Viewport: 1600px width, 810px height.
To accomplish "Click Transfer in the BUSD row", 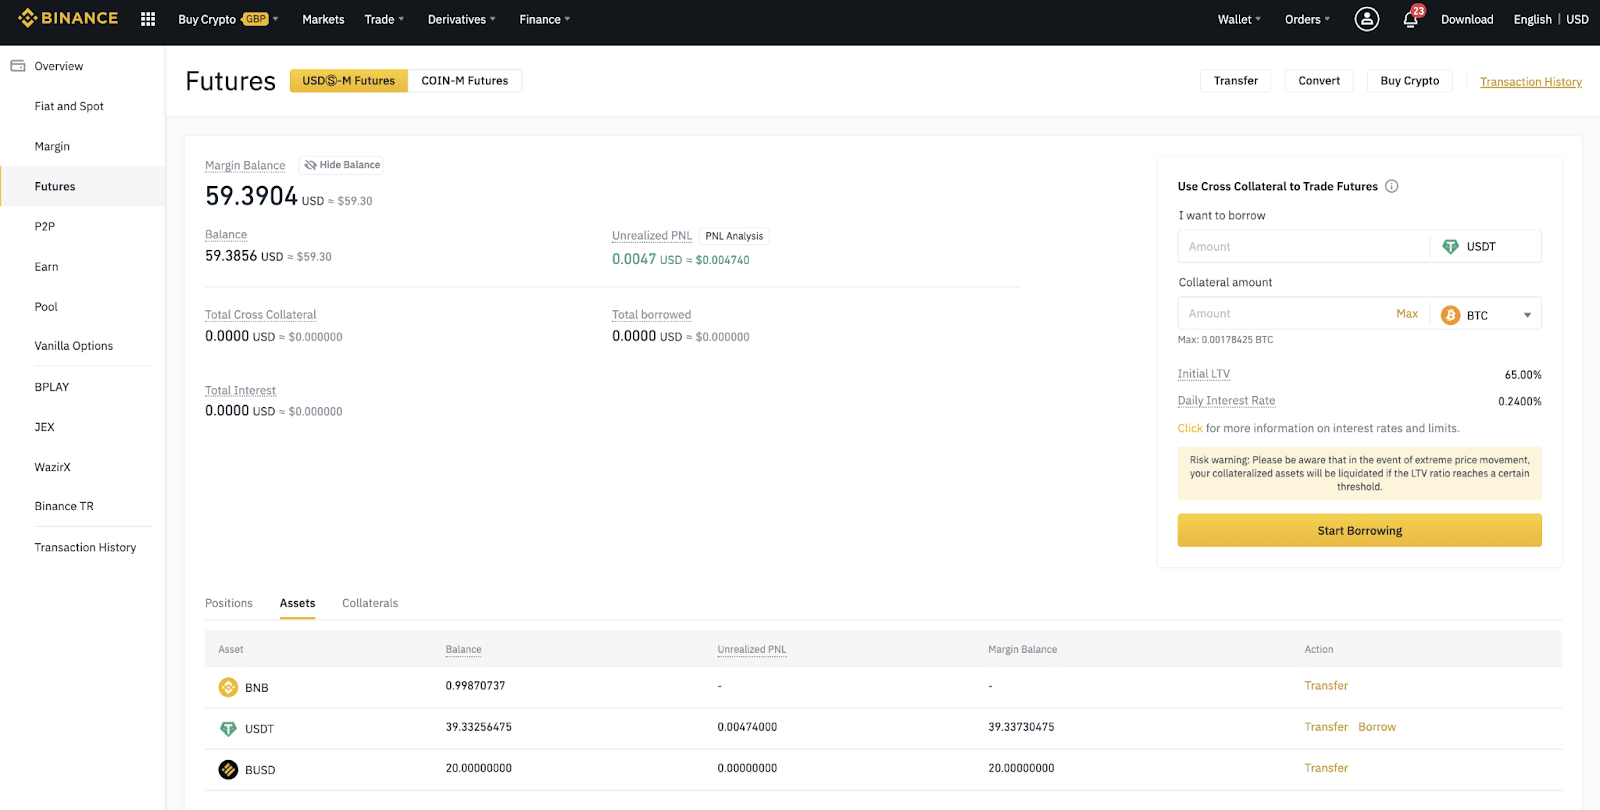I will click(x=1326, y=768).
